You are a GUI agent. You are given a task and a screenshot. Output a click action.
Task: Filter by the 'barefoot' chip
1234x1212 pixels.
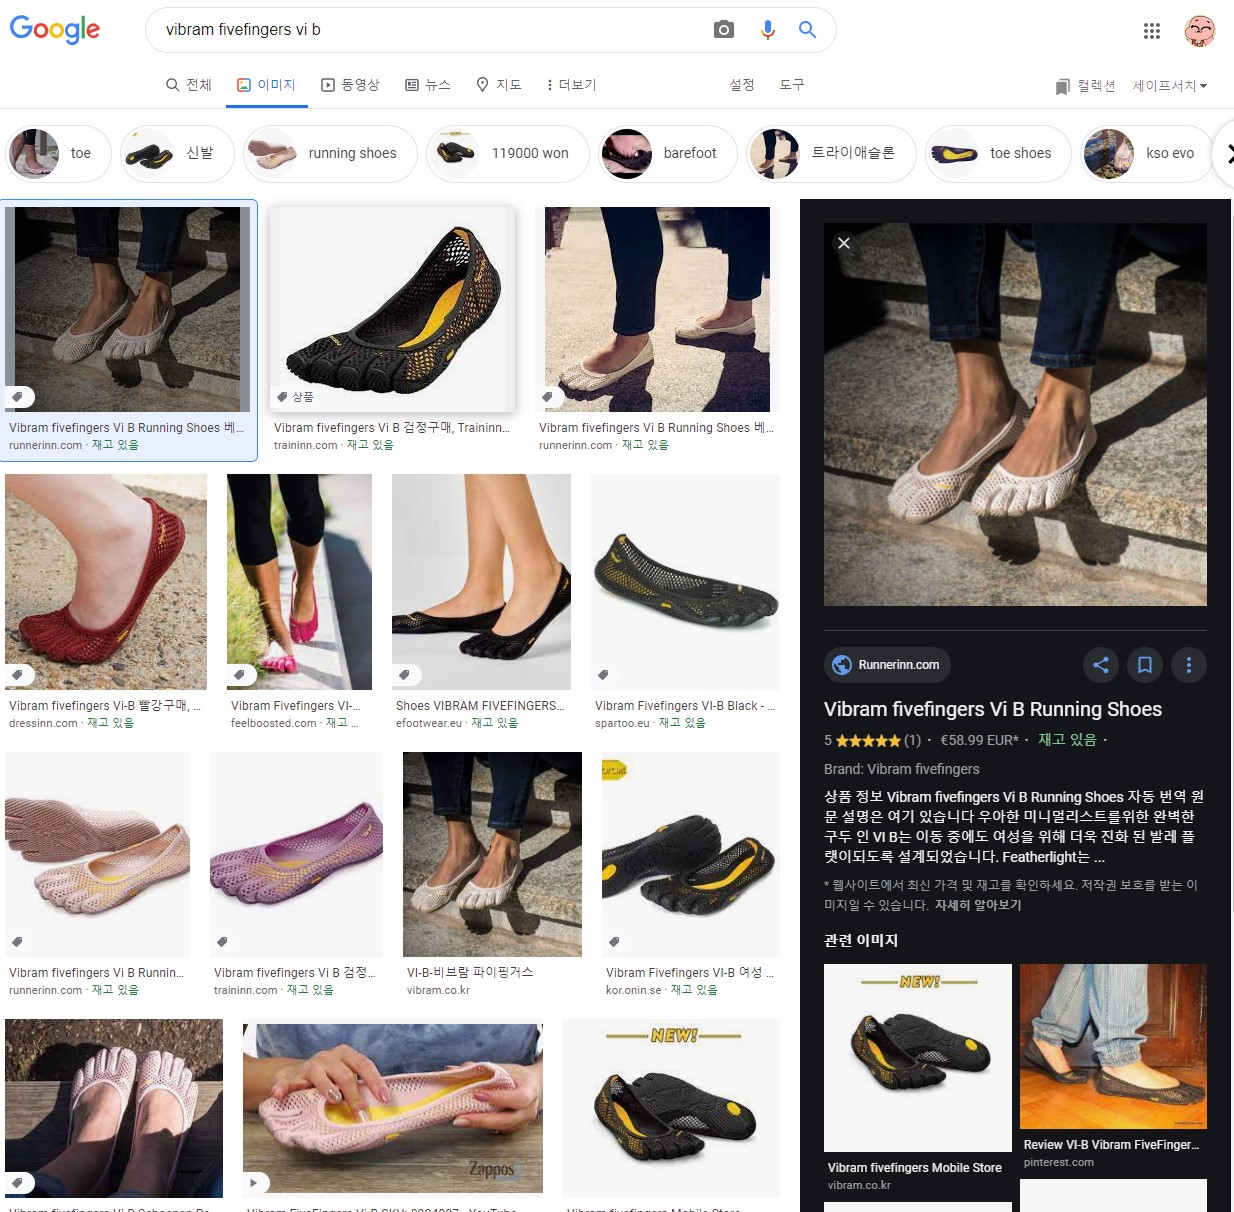pyautogui.click(x=668, y=154)
